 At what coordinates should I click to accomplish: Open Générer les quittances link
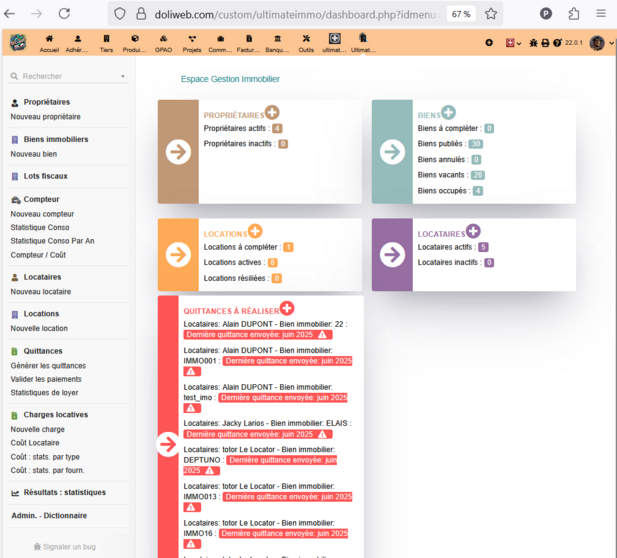coord(48,366)
